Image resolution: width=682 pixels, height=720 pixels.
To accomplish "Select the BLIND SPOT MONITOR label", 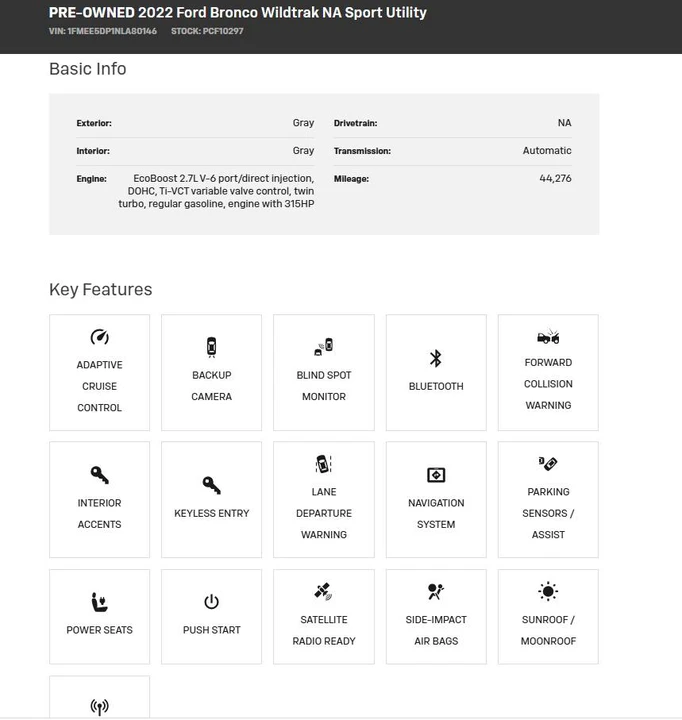I will tap(324, 386).
